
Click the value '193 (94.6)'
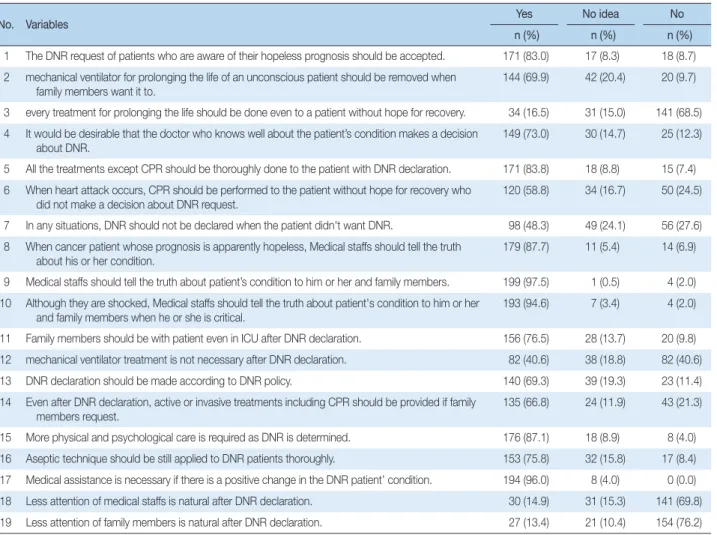point(526,303)
